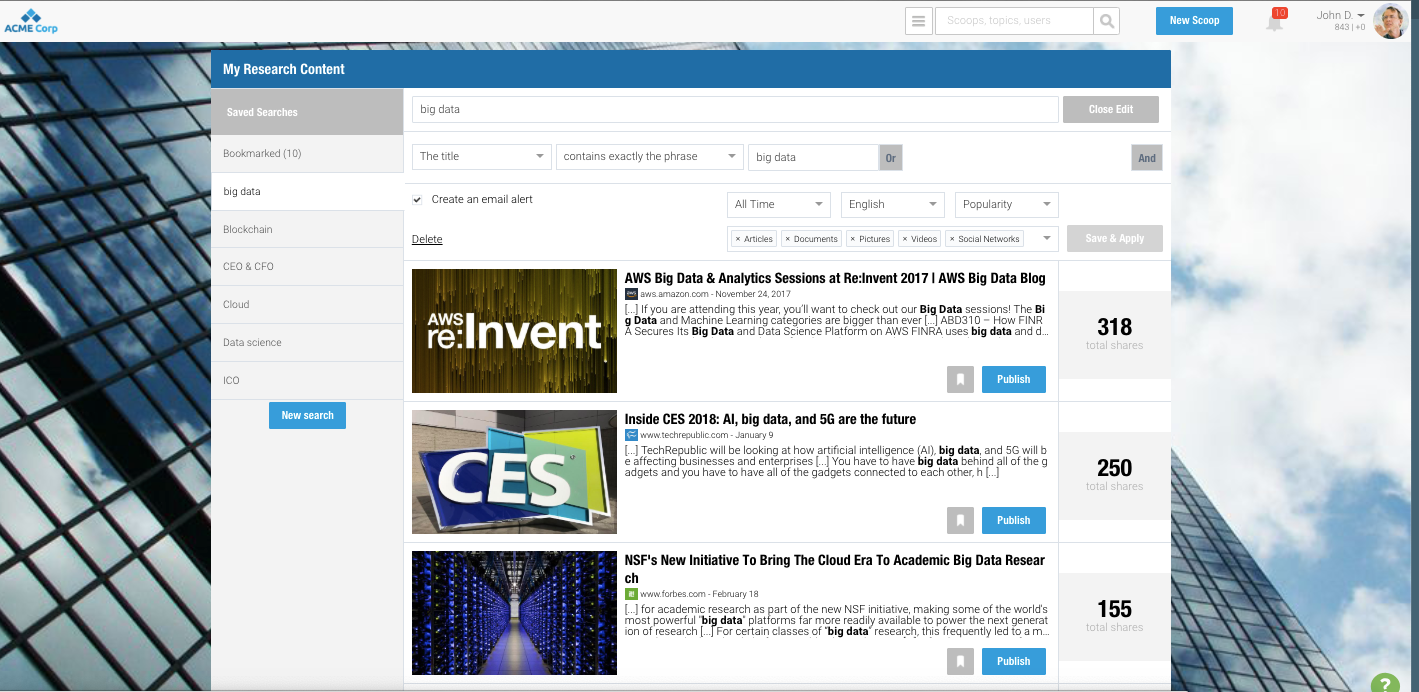This screenshot has width=1419, height=692.
Task: Click forbes.com source favicon
Action: point(631,594)
